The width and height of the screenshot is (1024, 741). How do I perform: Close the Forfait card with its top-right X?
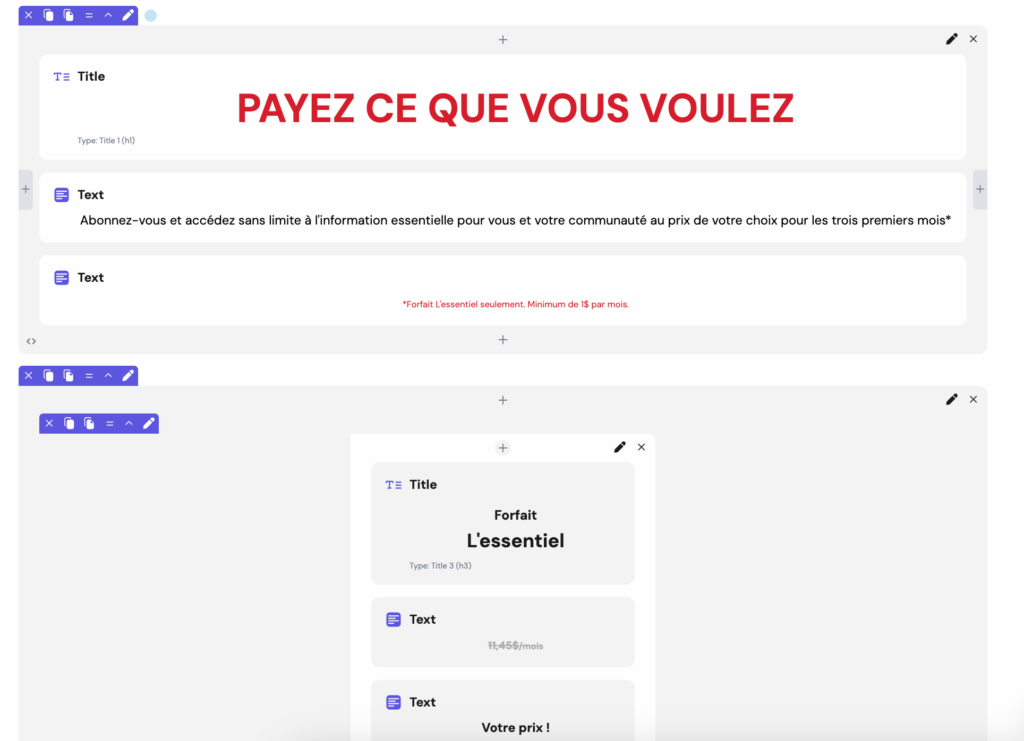tap(641, 447)
